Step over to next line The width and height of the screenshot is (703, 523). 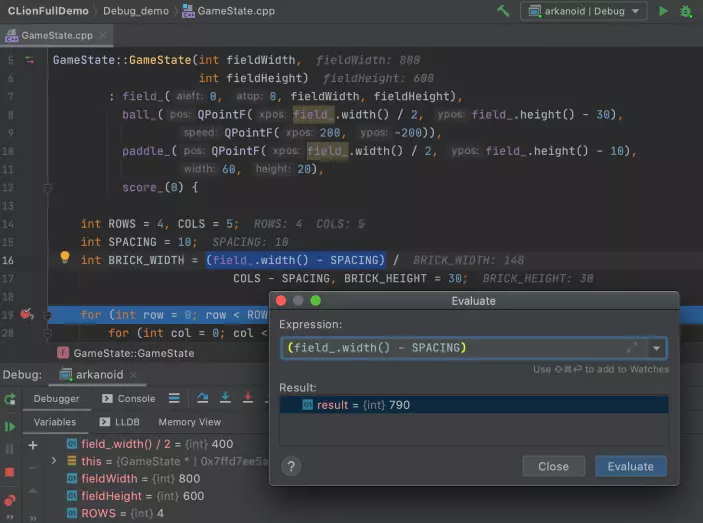pyautogui.click(x=203, y=398)
